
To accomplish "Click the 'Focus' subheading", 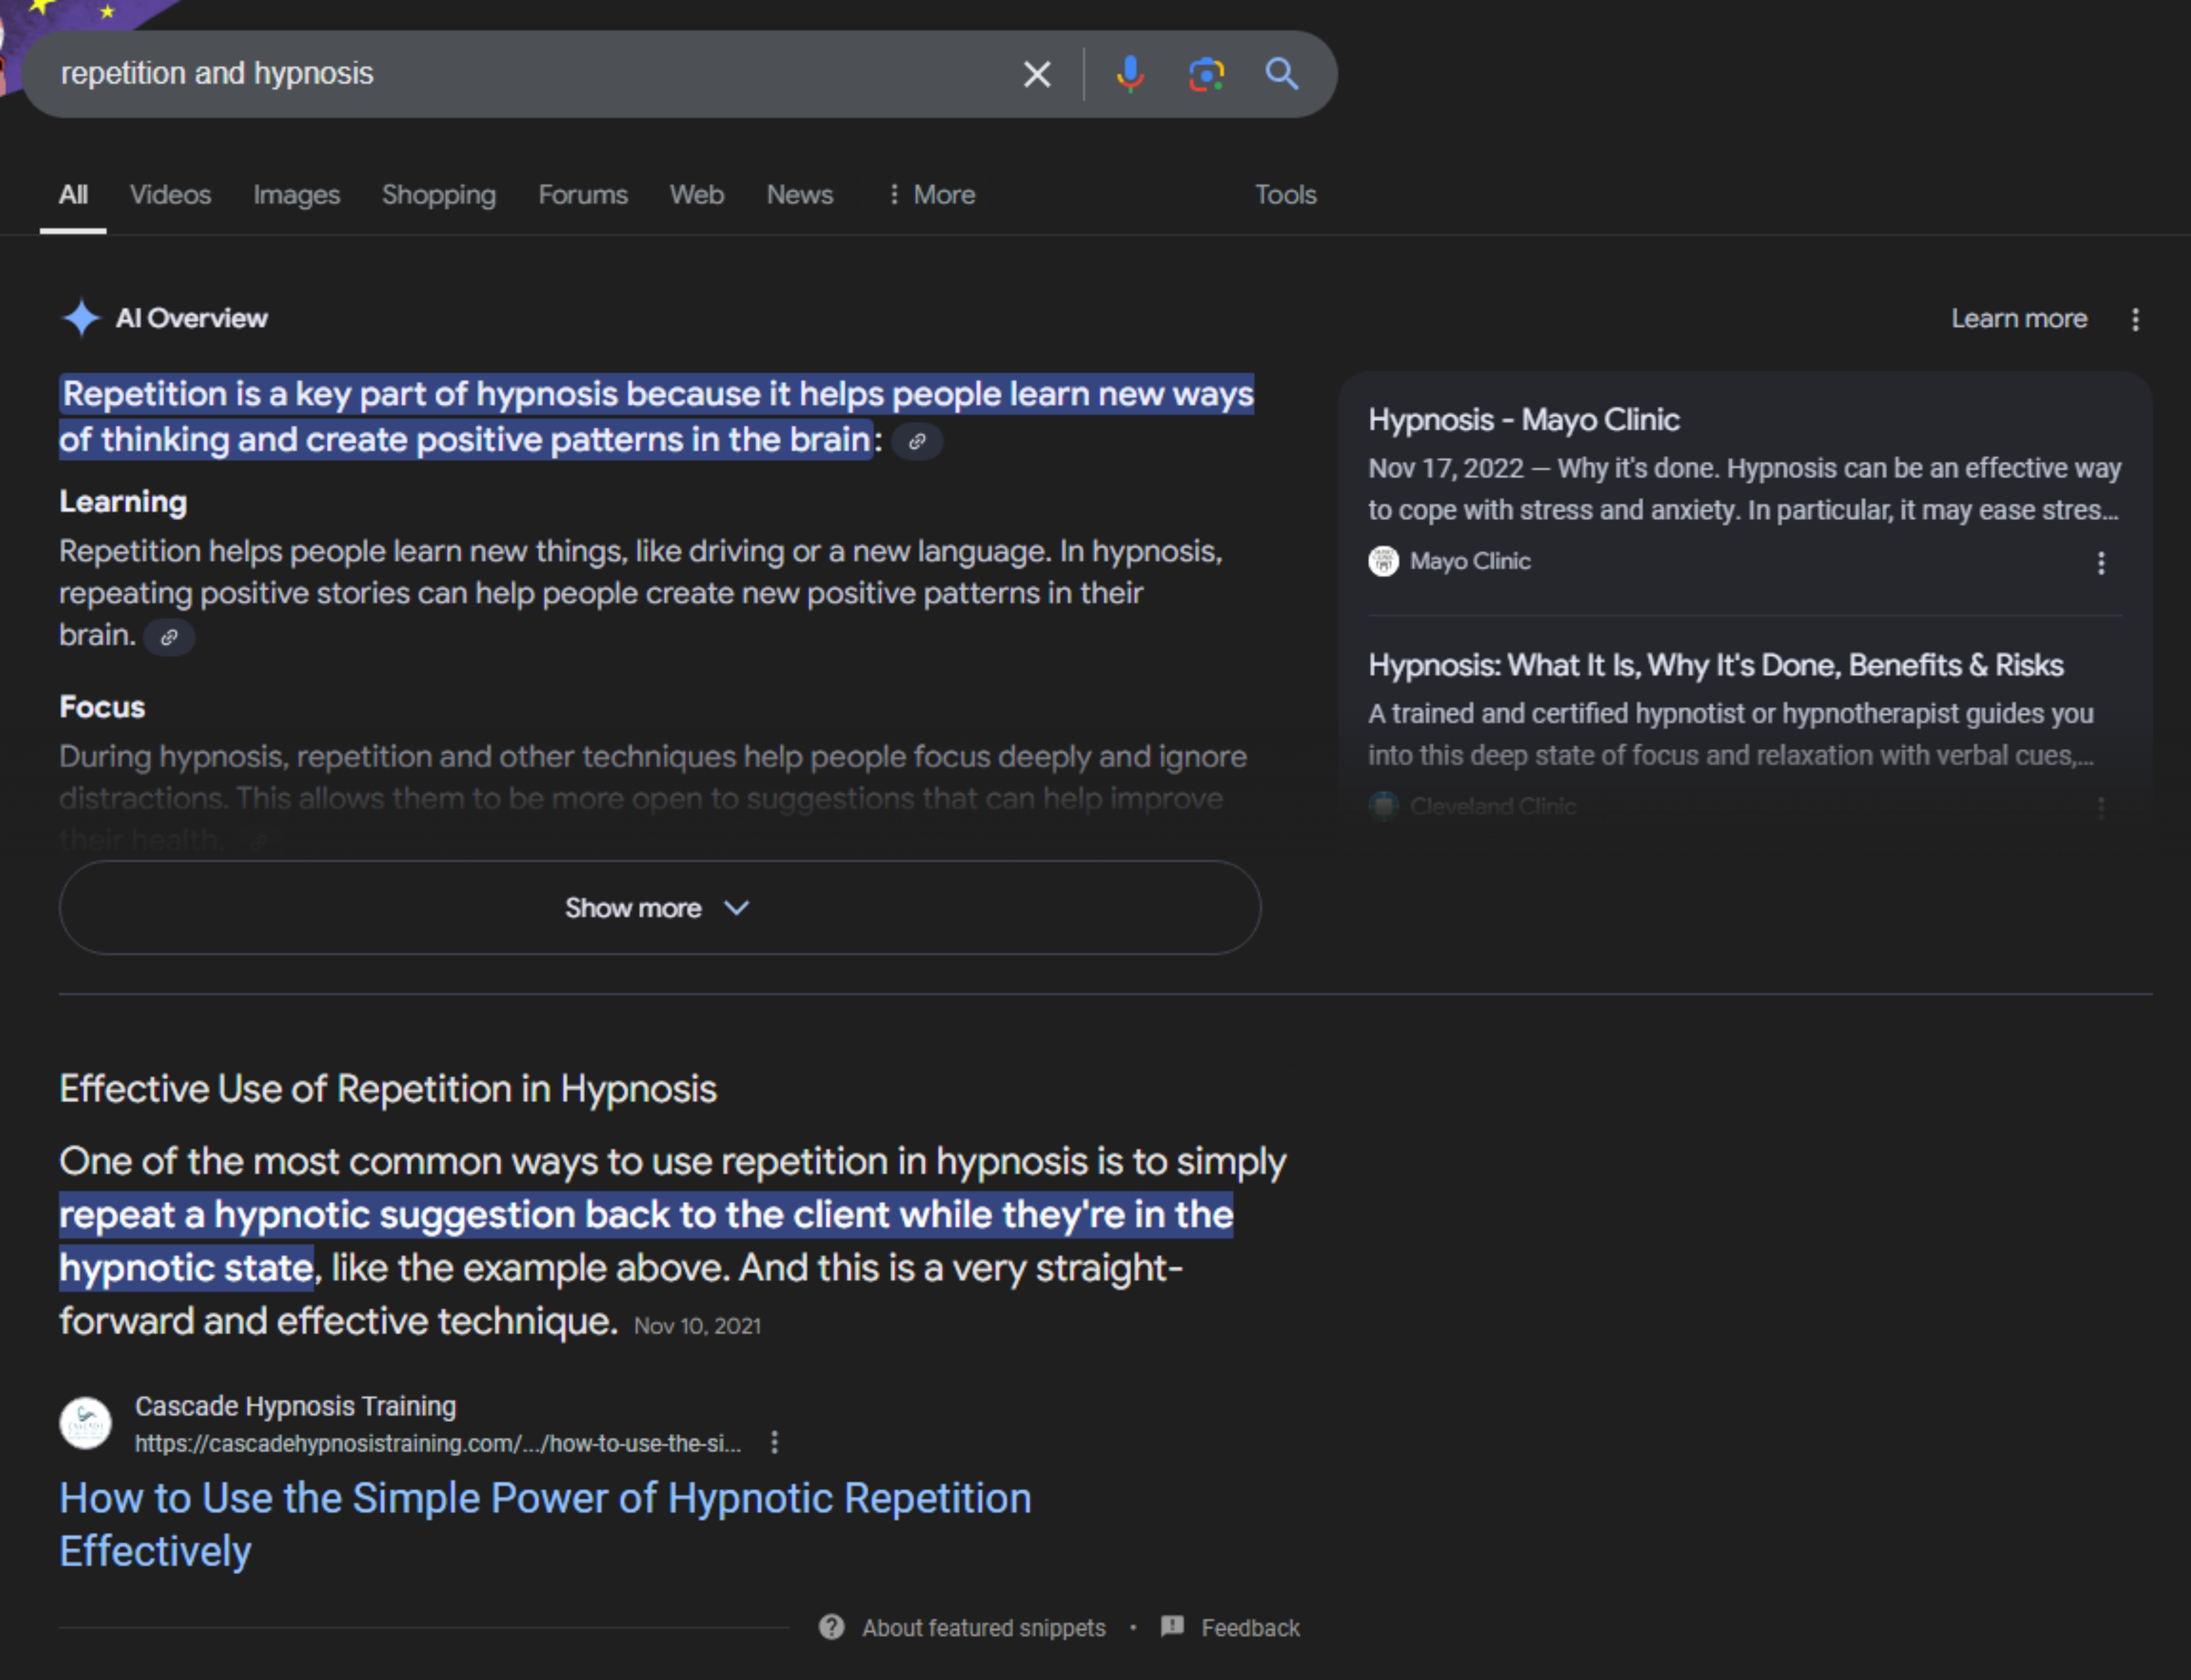I will coord(102,707).
